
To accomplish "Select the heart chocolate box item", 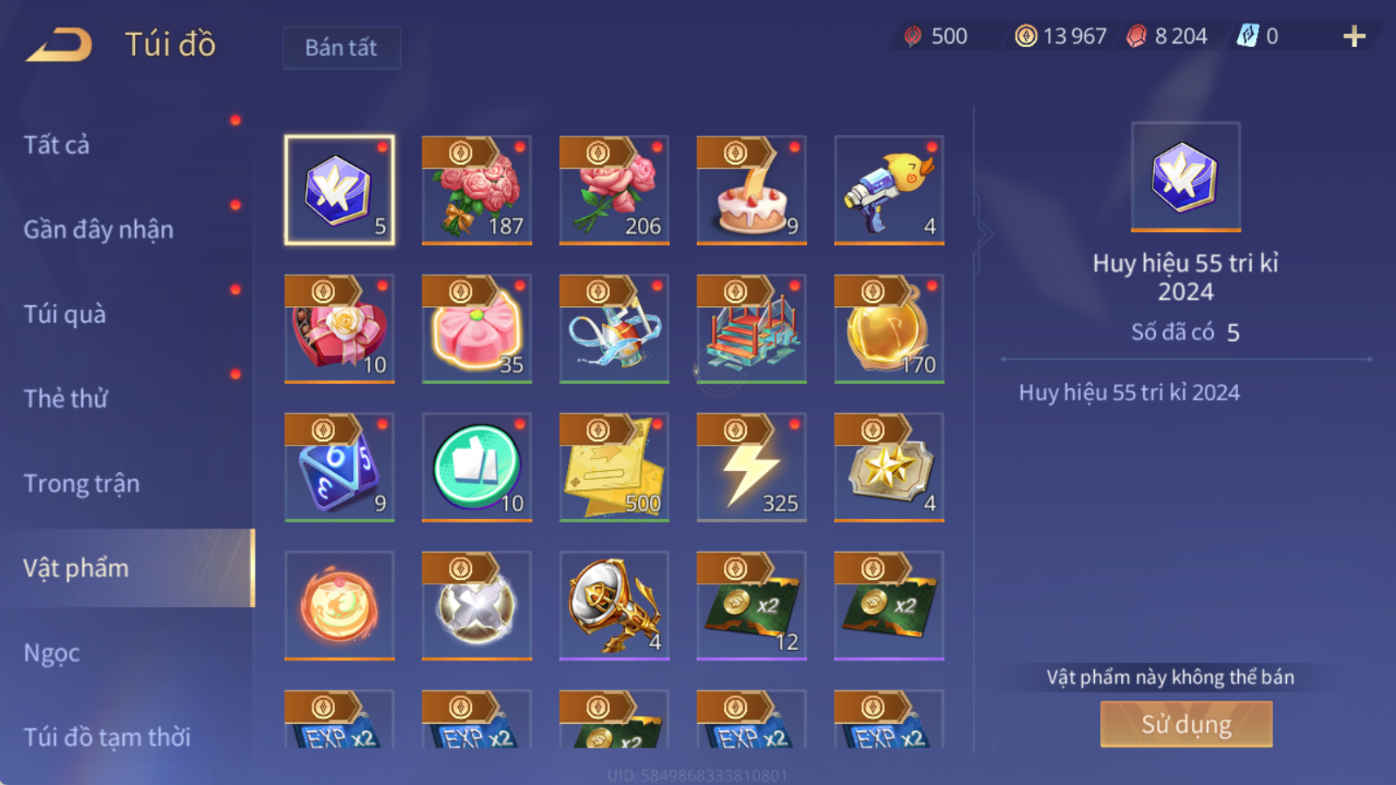I will [339, 329].
